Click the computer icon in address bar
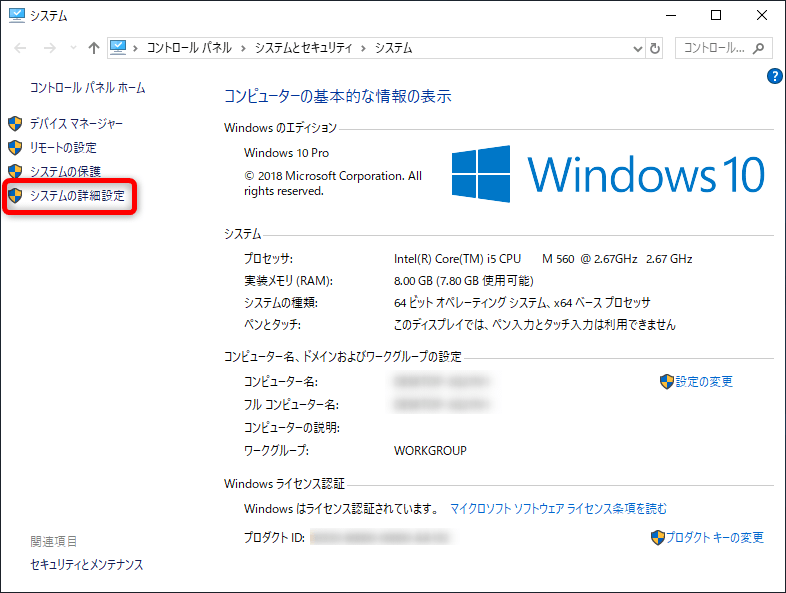This screenshot has width=786, height=593. (118, 48)
